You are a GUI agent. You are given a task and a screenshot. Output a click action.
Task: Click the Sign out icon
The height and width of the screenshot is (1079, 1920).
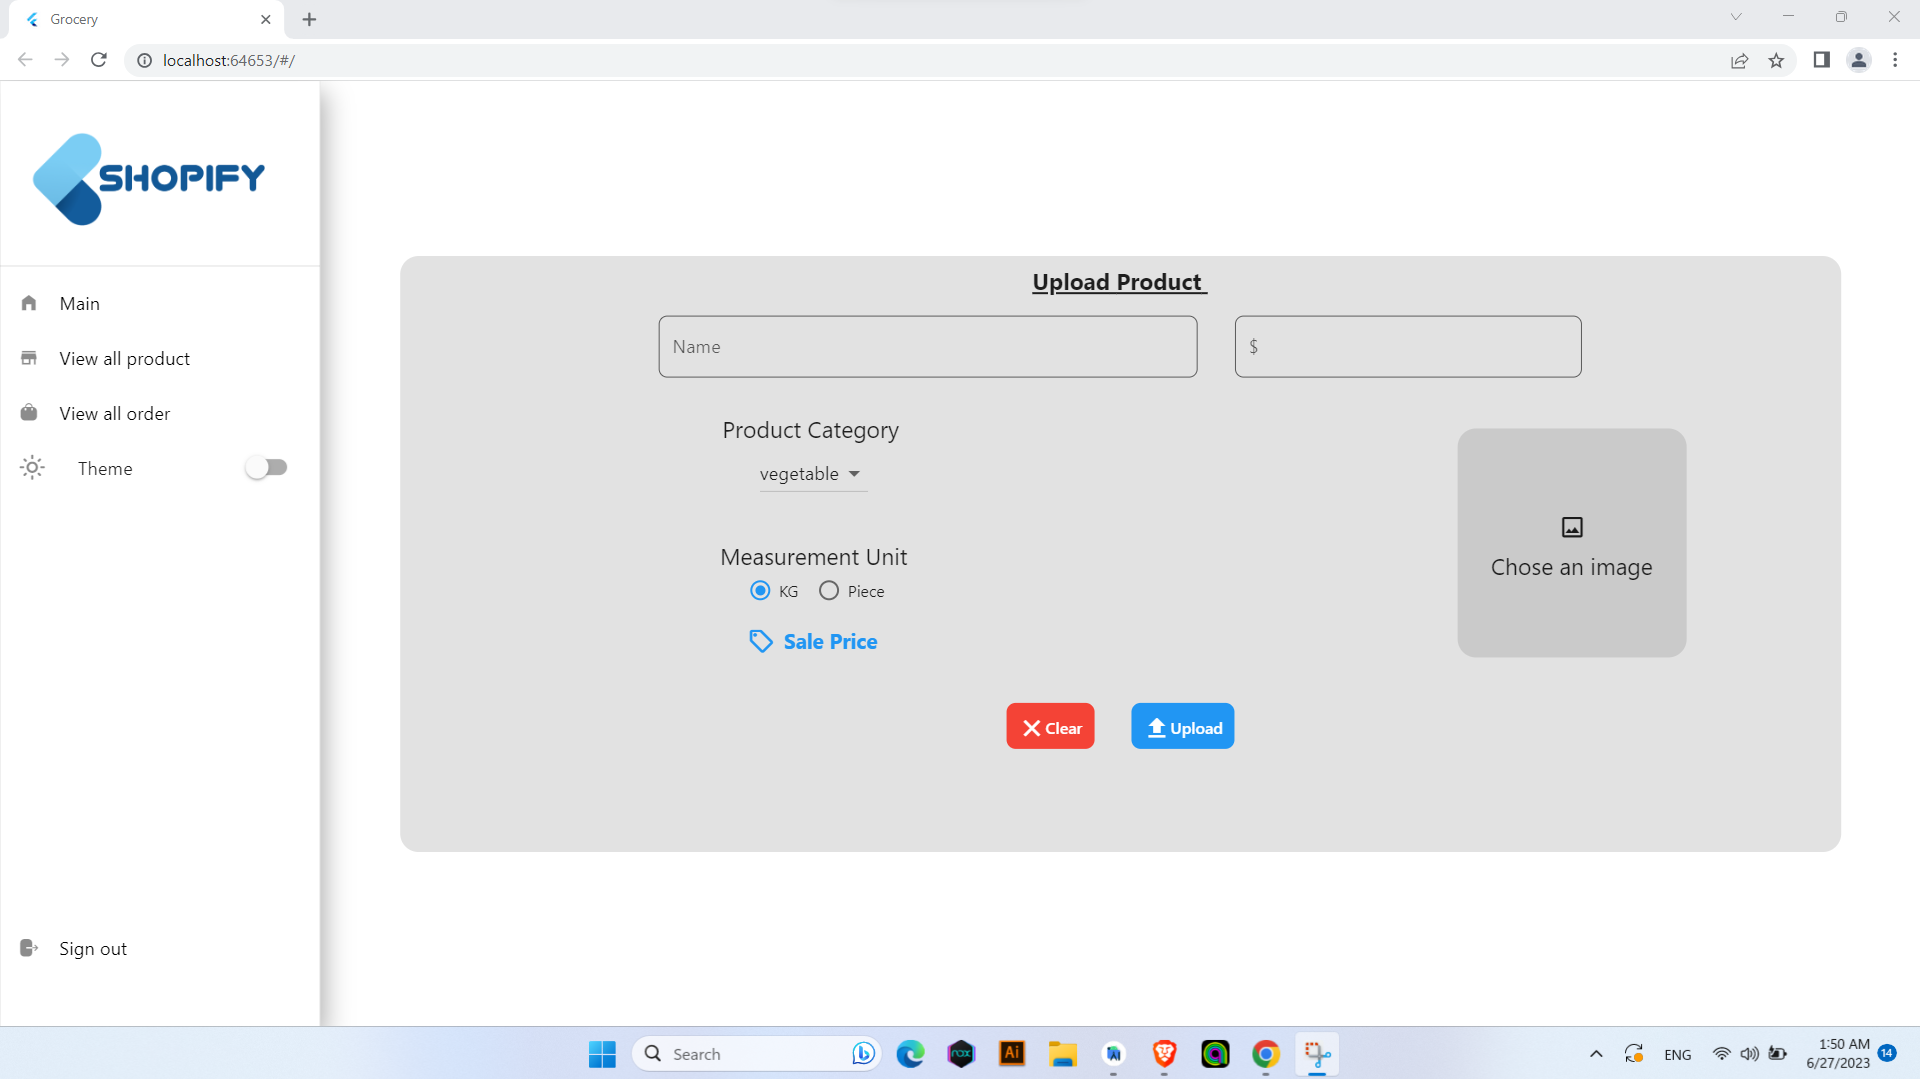click(x=26, y=947)
